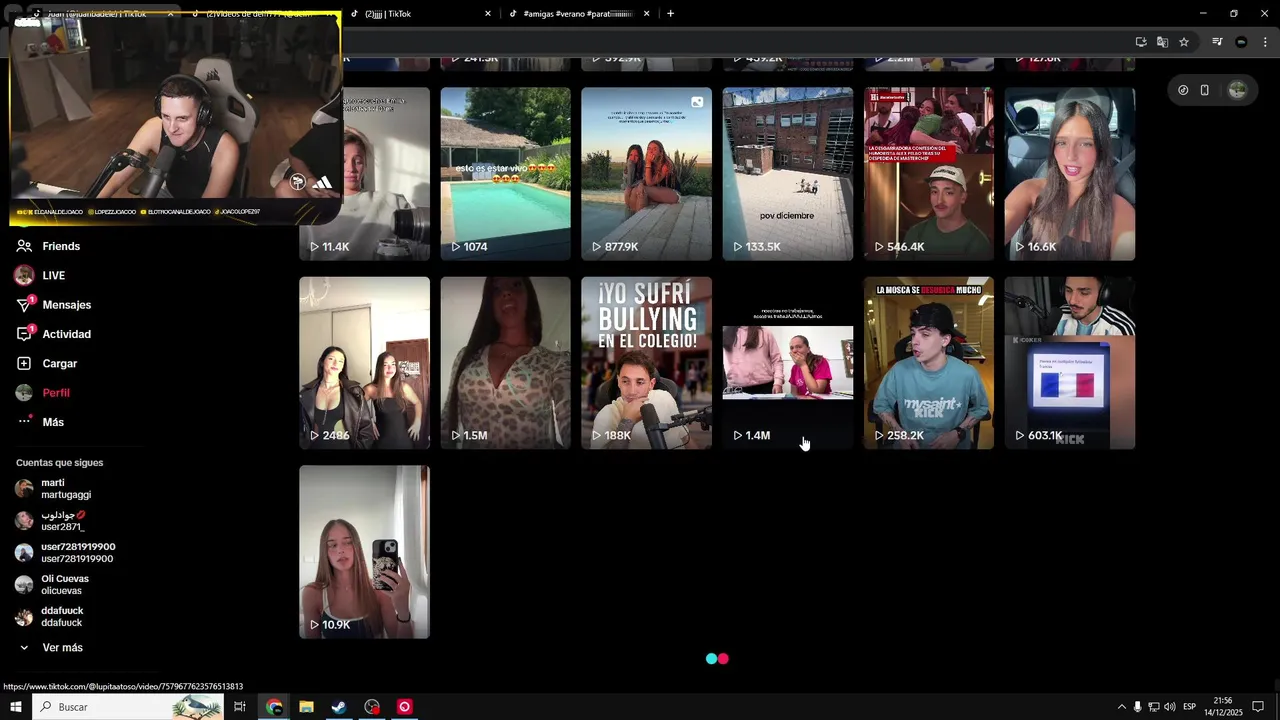
Task: Open ddafuuck account
Action: tap(62, 617)
